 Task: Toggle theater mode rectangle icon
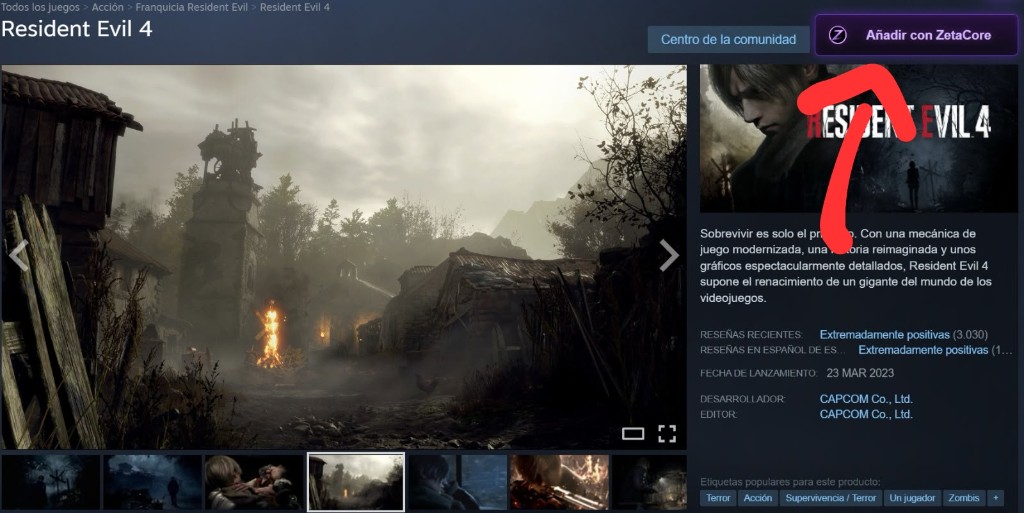pyautogui.click(x=633, y=434)
